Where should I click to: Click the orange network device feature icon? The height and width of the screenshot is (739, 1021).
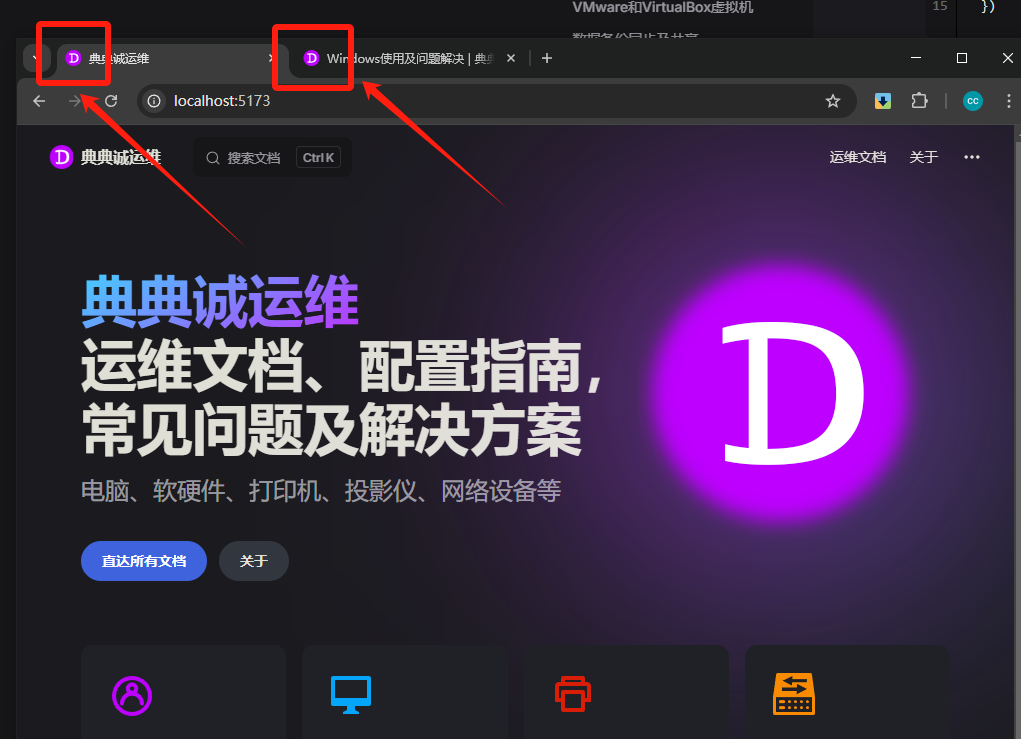(794, 694)
